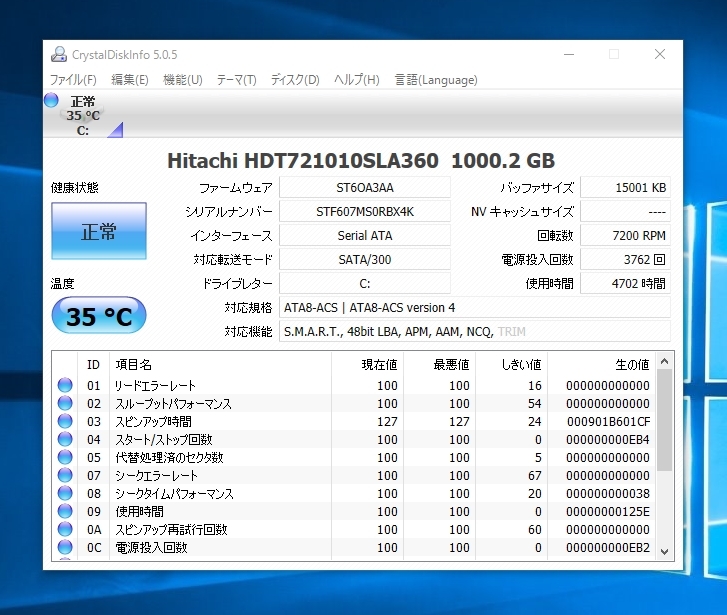Click the serial number field STF607MS0RBX4K
Viewport: 727px width, 615px height.
coord(364,212)
